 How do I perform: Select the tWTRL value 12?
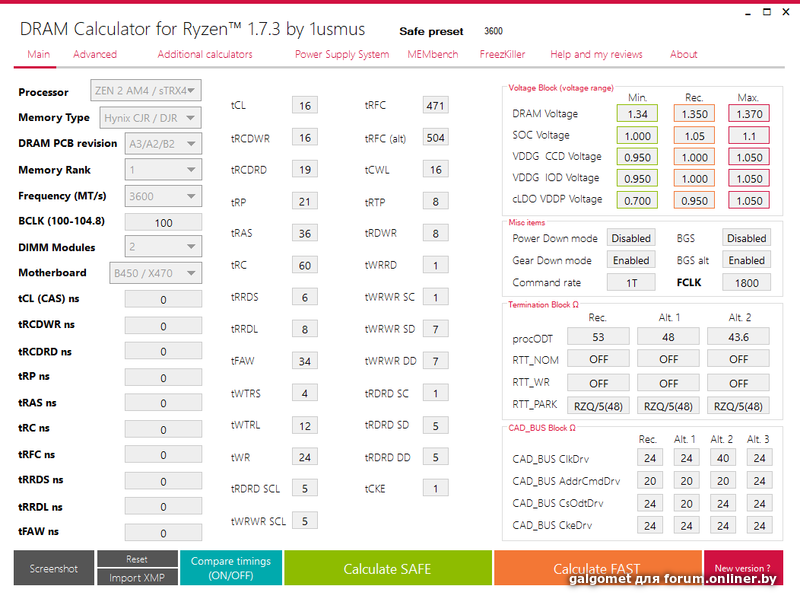[x=305, y=425]
